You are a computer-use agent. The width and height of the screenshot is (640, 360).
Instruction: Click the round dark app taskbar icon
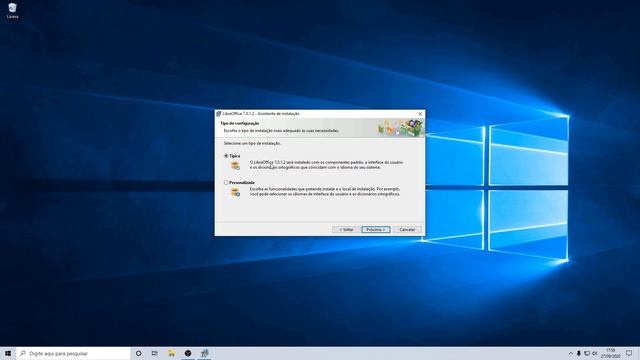coord(188,353)
